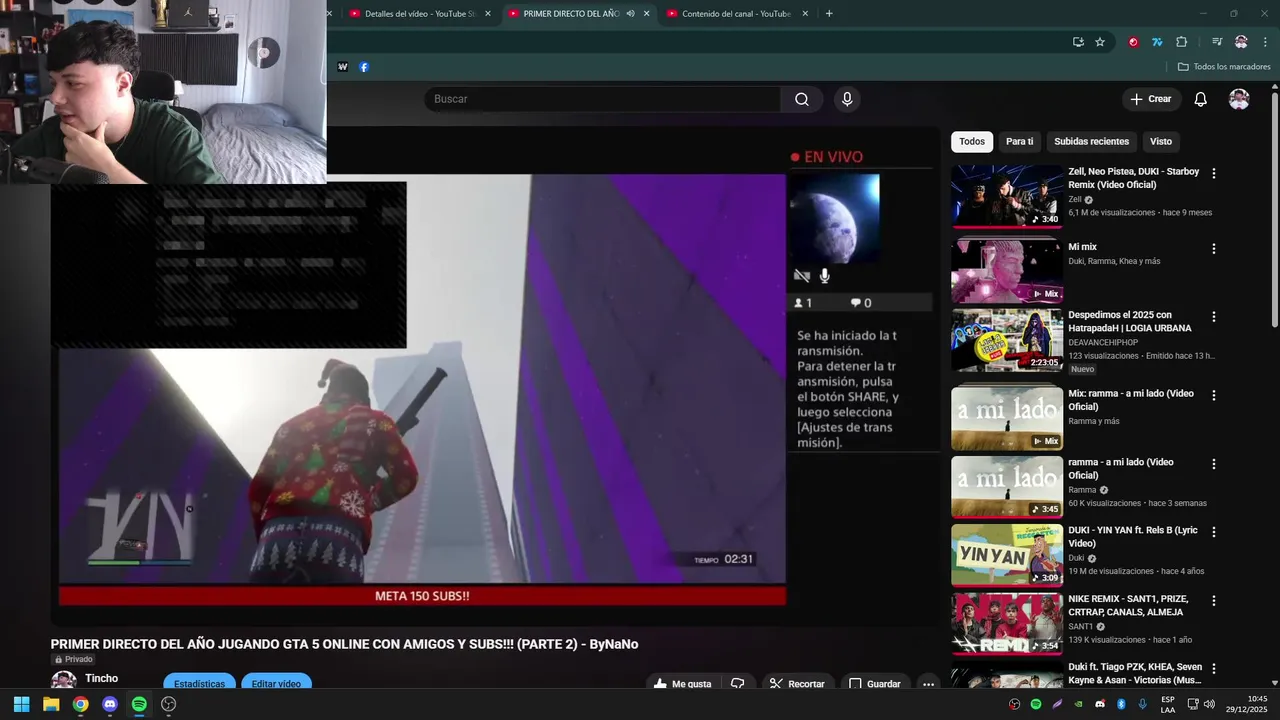The width and height of the screenshot is (1280, 720).
Task: Open the Starboy Remix video thumbnail
Action: point(1007,196)
